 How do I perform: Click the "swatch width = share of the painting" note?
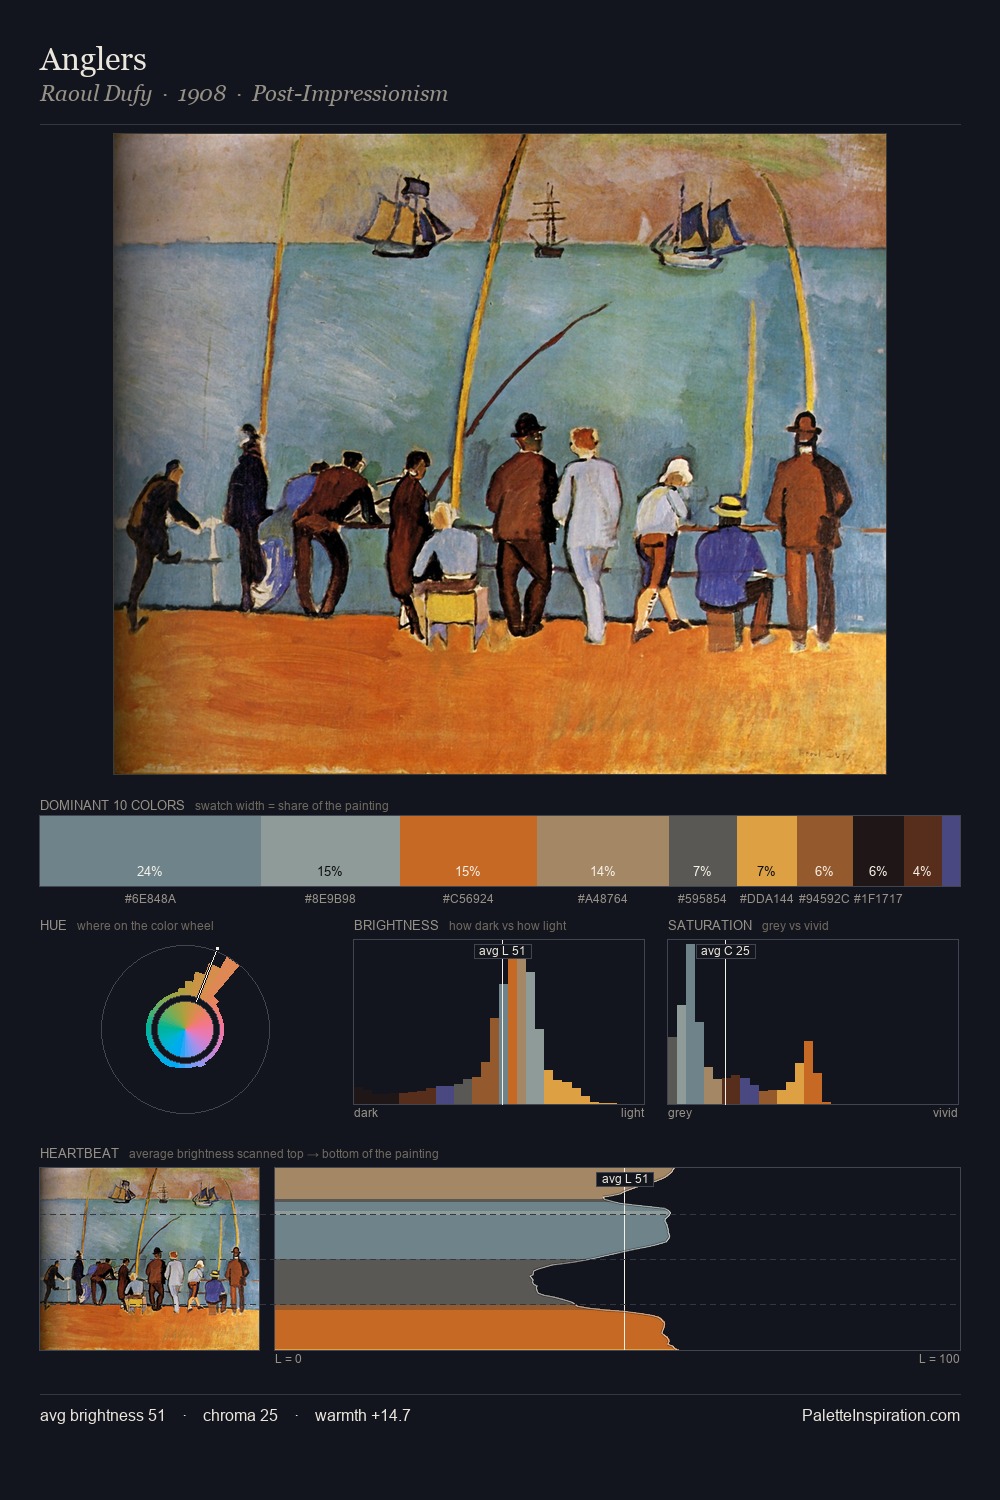tap(292, 806)
